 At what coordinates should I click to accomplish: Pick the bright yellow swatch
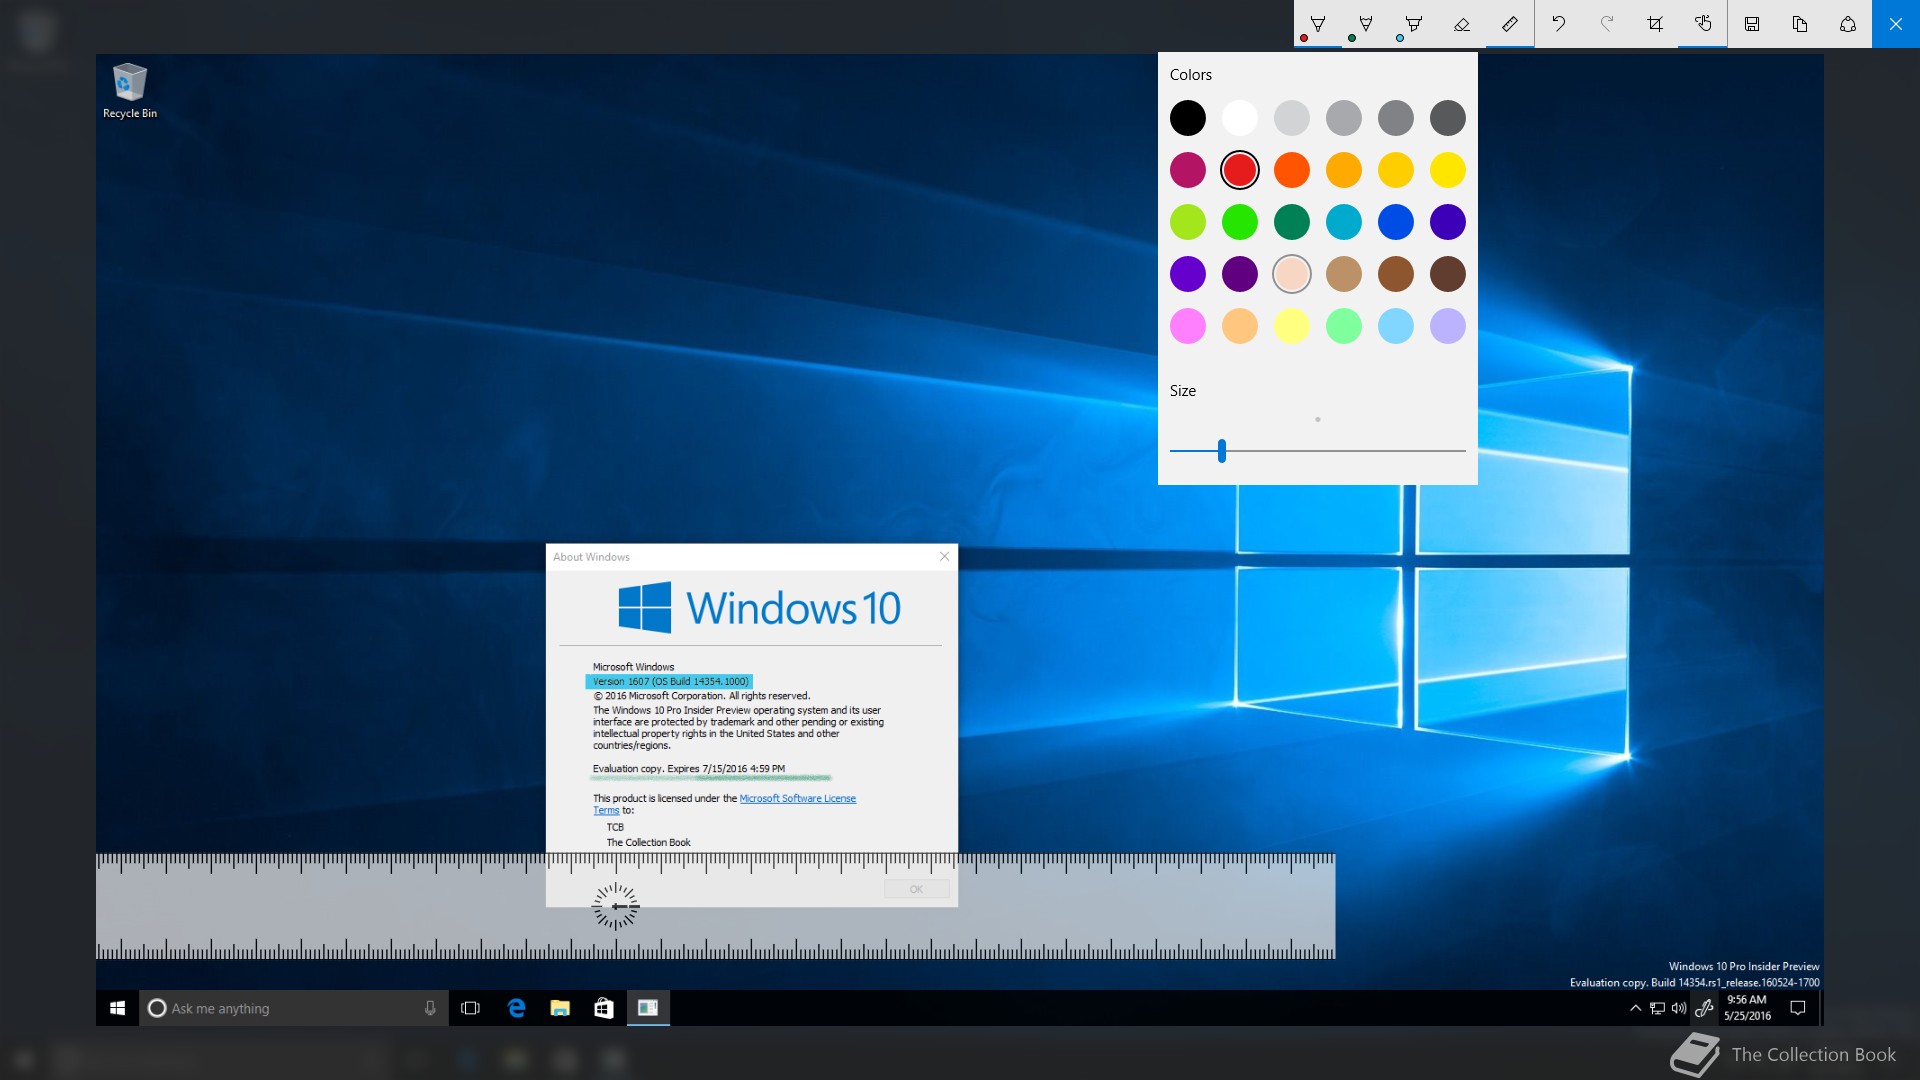(x=1448, y=170)
